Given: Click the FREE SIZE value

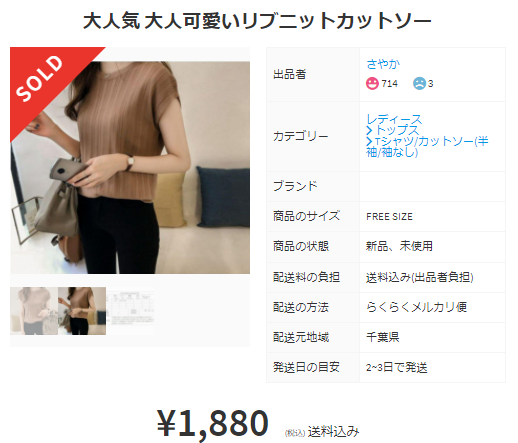Looking at the screenshot, I should [389, 217].
